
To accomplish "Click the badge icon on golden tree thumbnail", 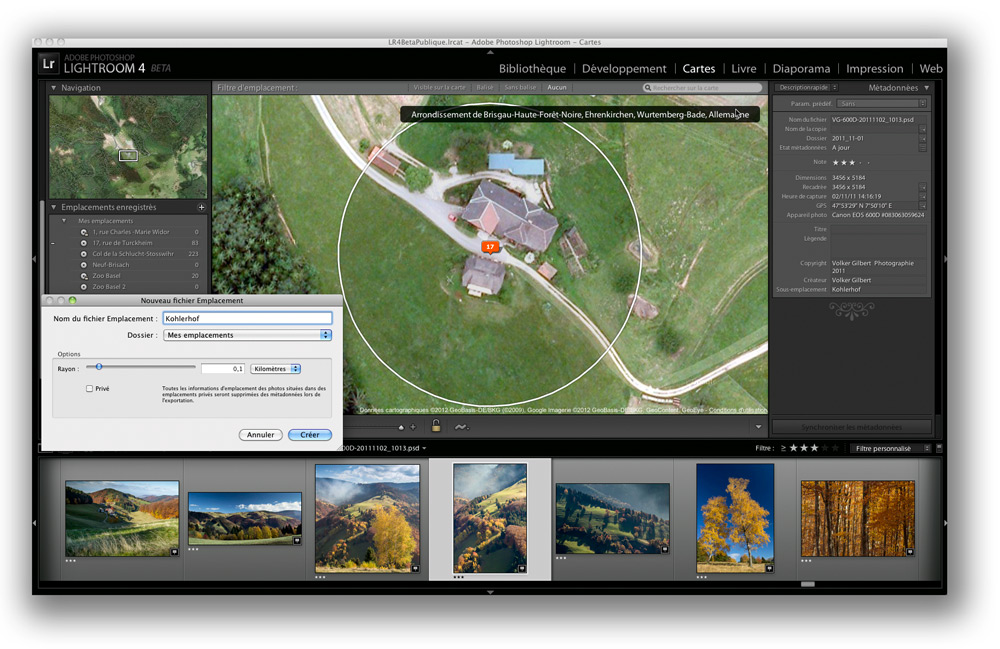I will coord(769,568).
